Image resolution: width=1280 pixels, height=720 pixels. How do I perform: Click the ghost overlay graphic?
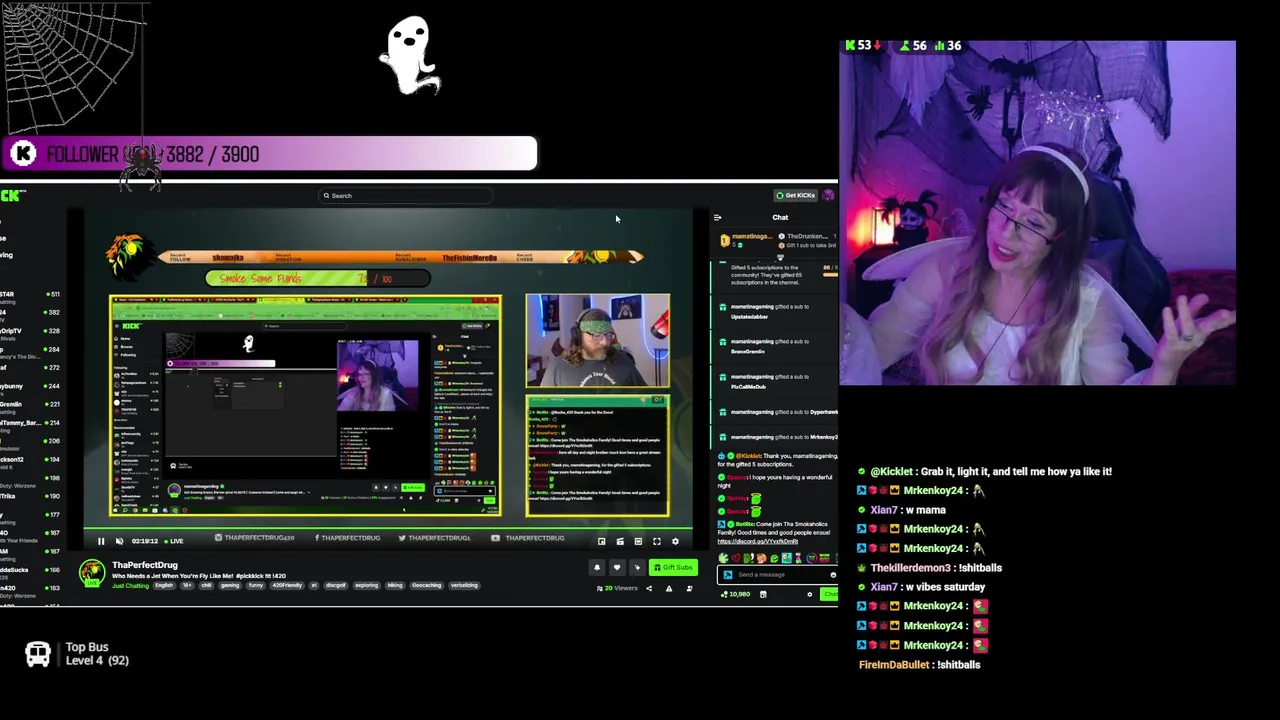click(410, 57)
